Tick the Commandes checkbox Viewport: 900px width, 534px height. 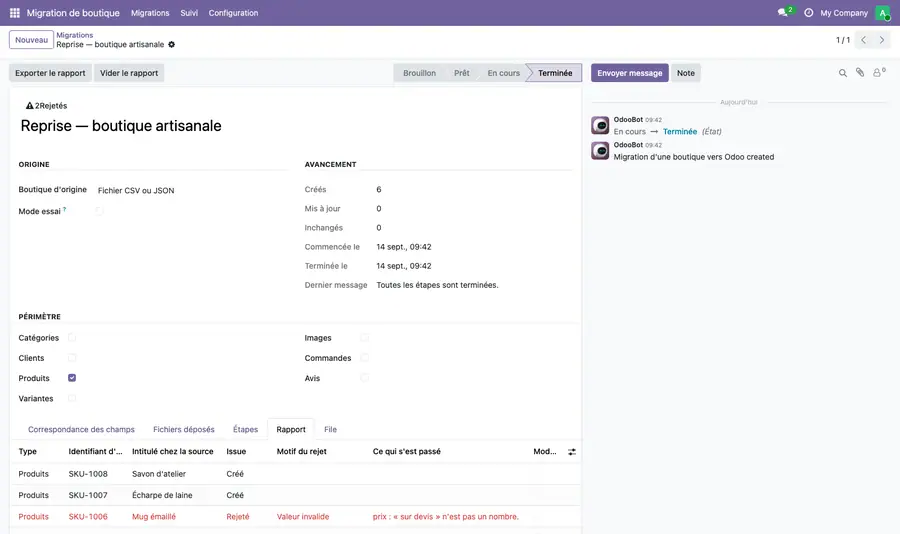pos(364,358)
